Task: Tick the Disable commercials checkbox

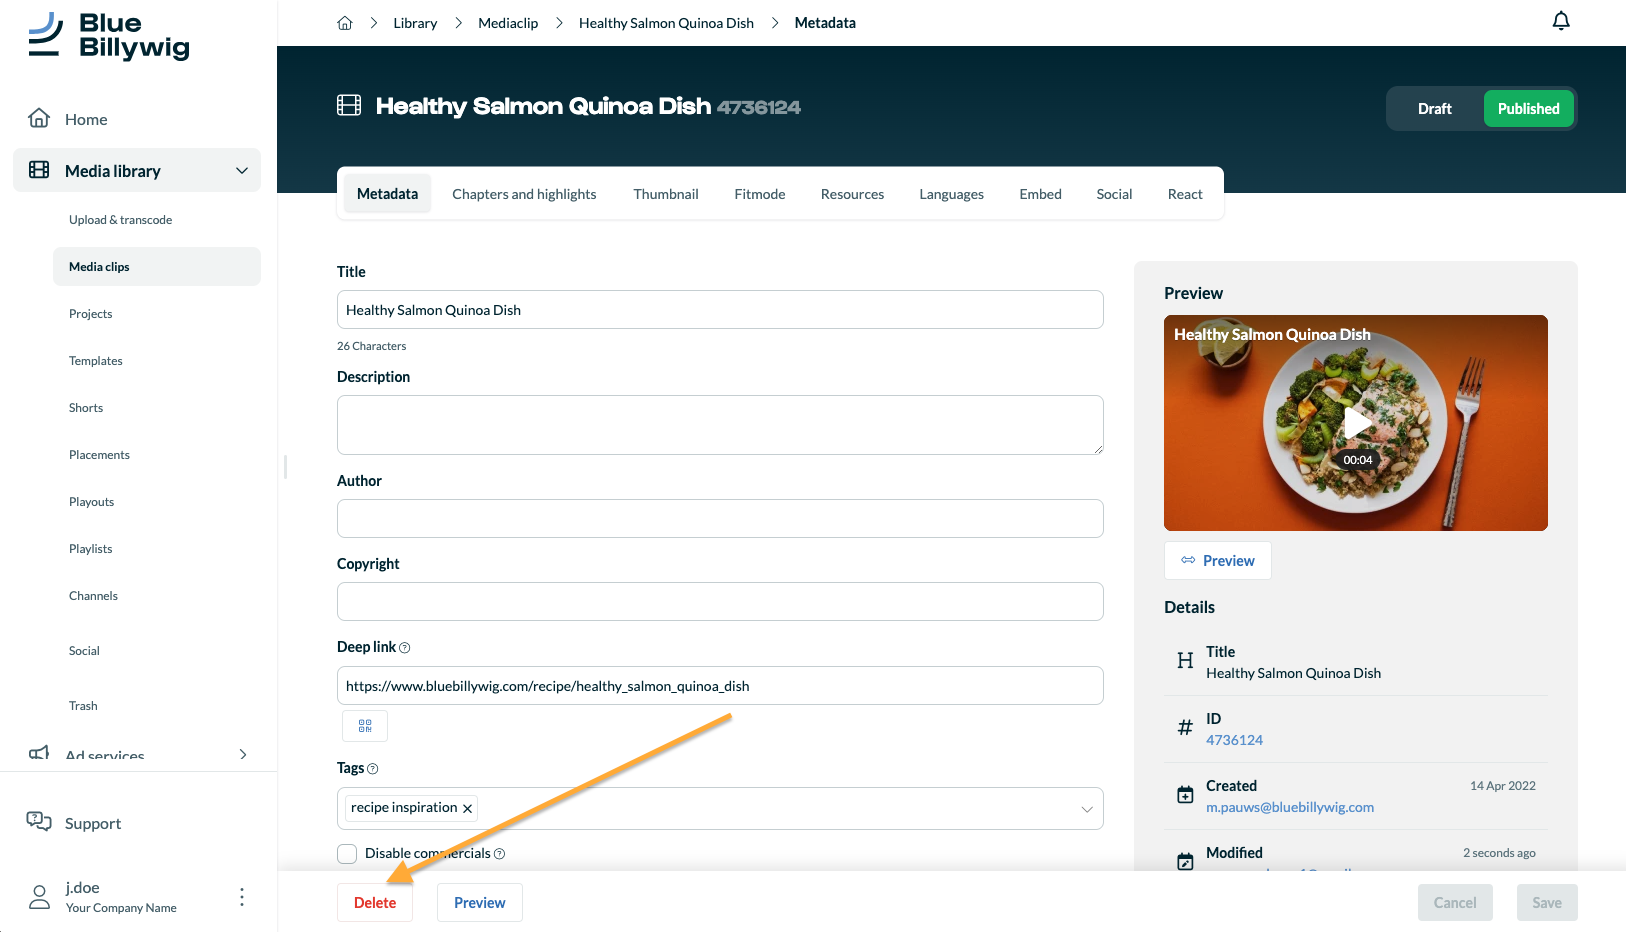Action: click(x=347, y=854)
